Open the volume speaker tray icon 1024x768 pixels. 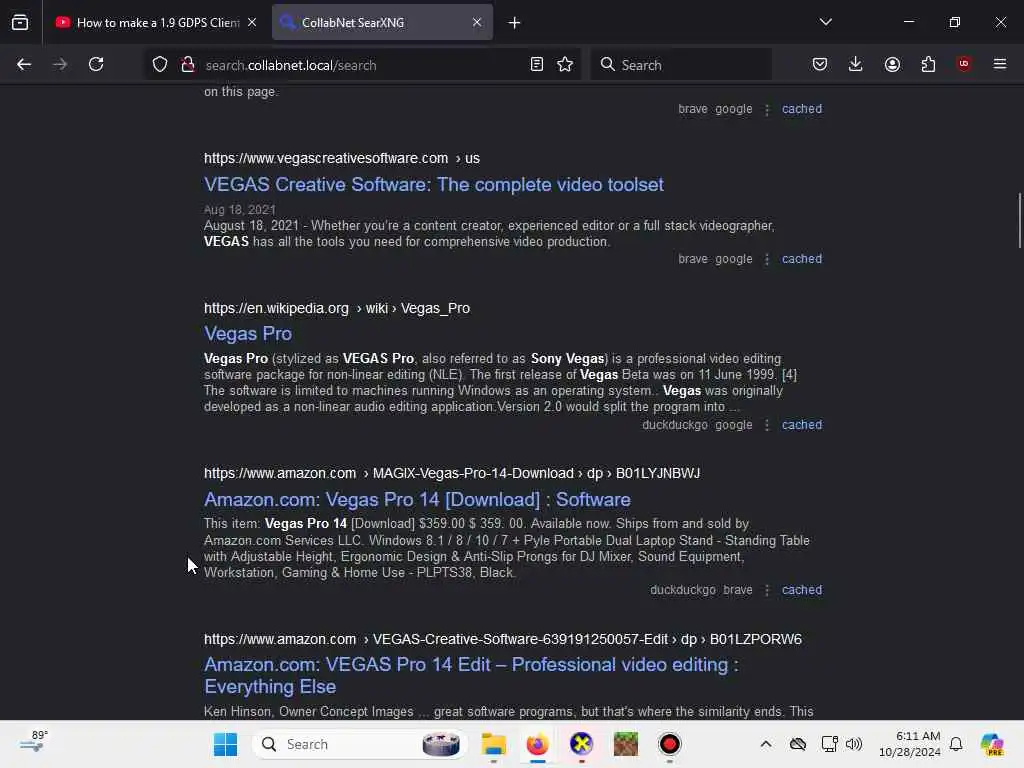coord(854,744)
